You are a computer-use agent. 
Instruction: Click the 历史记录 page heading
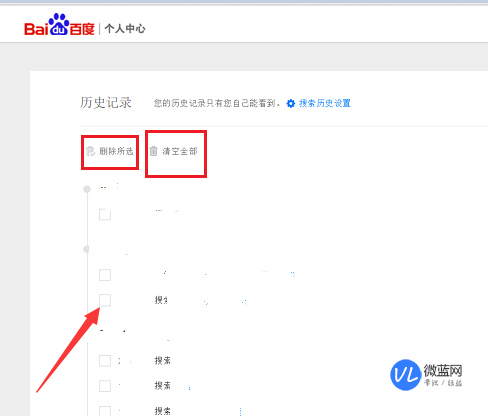(x=106, y=103)
